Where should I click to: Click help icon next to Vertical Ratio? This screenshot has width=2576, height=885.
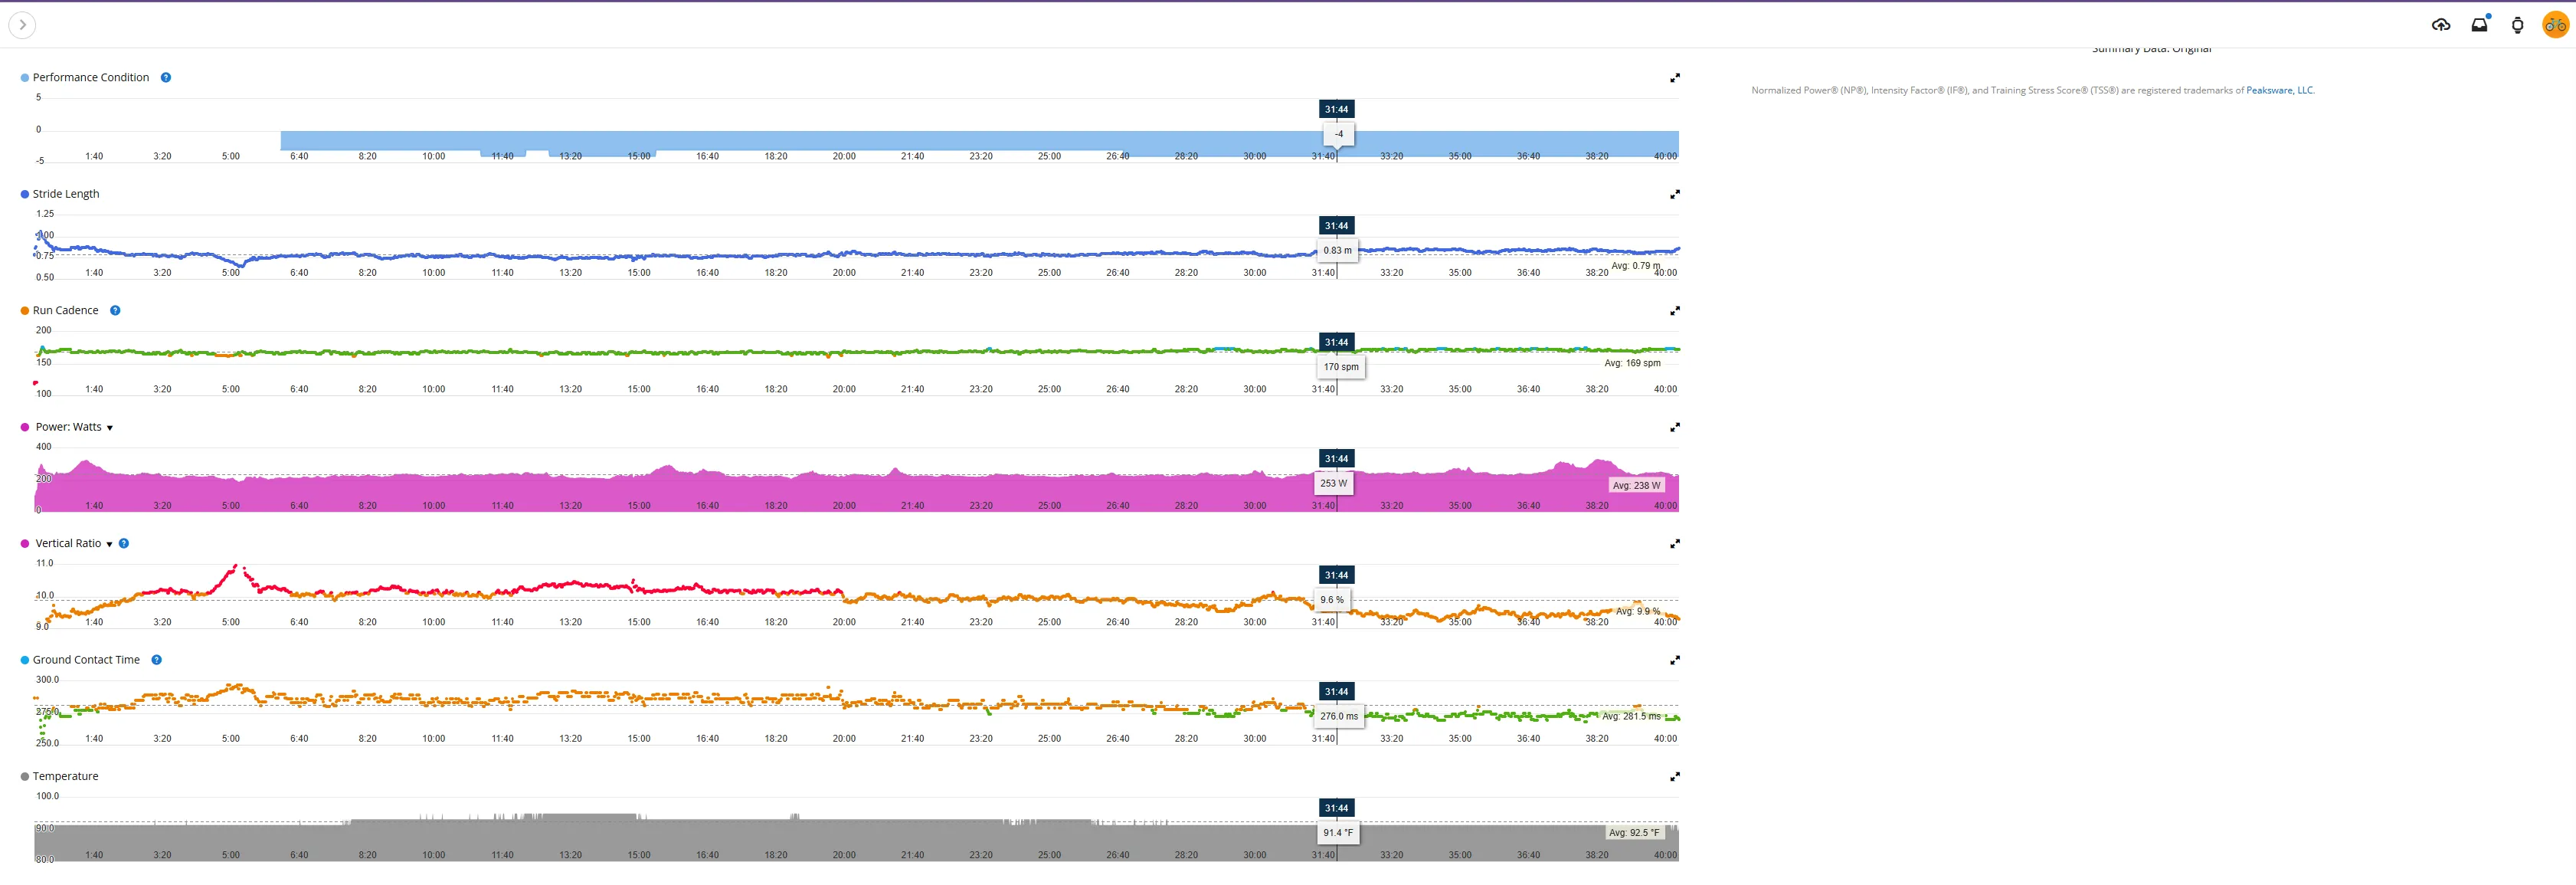pos(124,543)
